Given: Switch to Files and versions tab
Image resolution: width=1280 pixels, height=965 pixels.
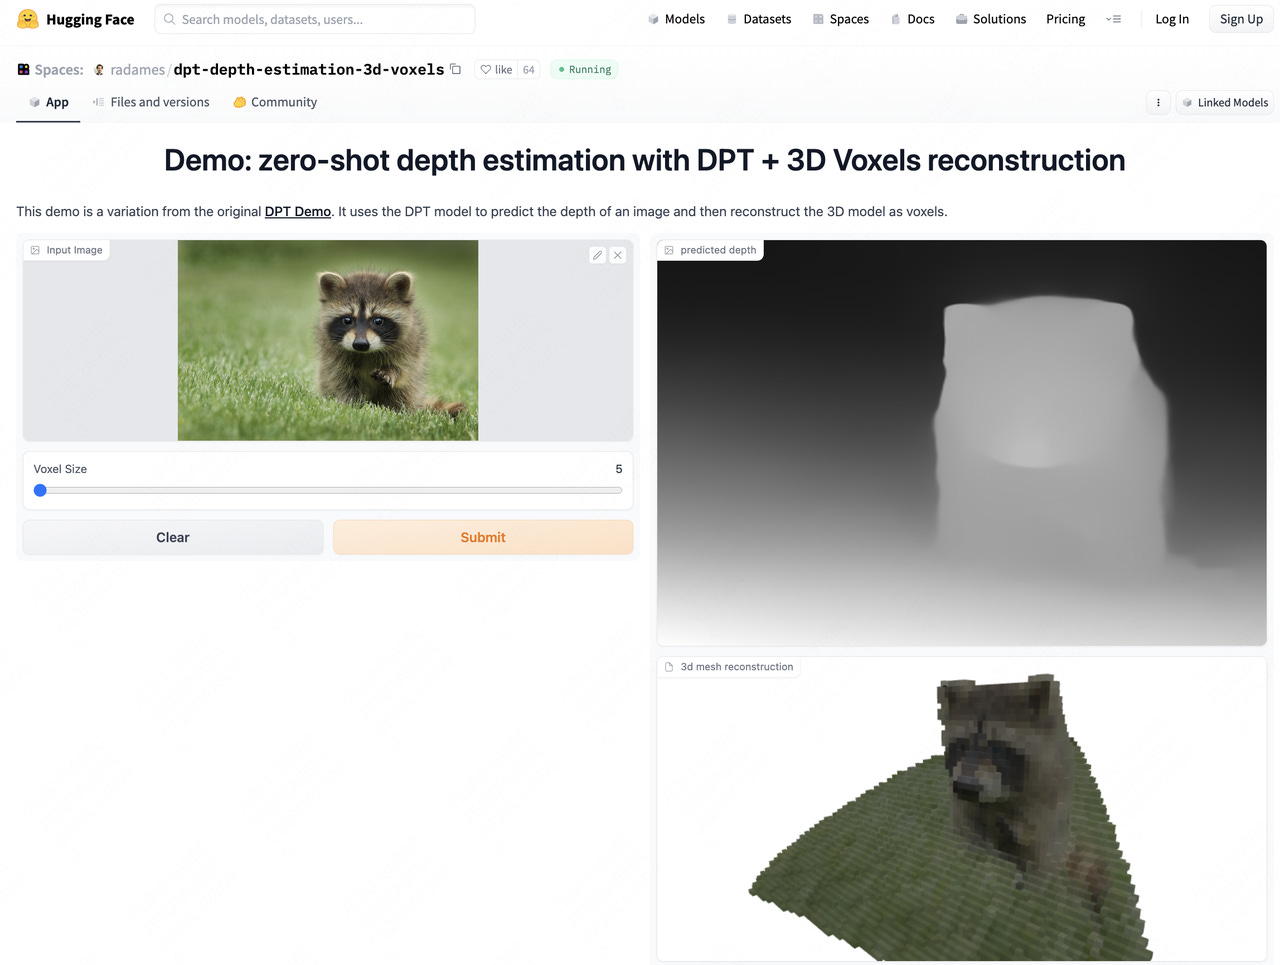Looking at the screenshot, I should tap(151, 102).
